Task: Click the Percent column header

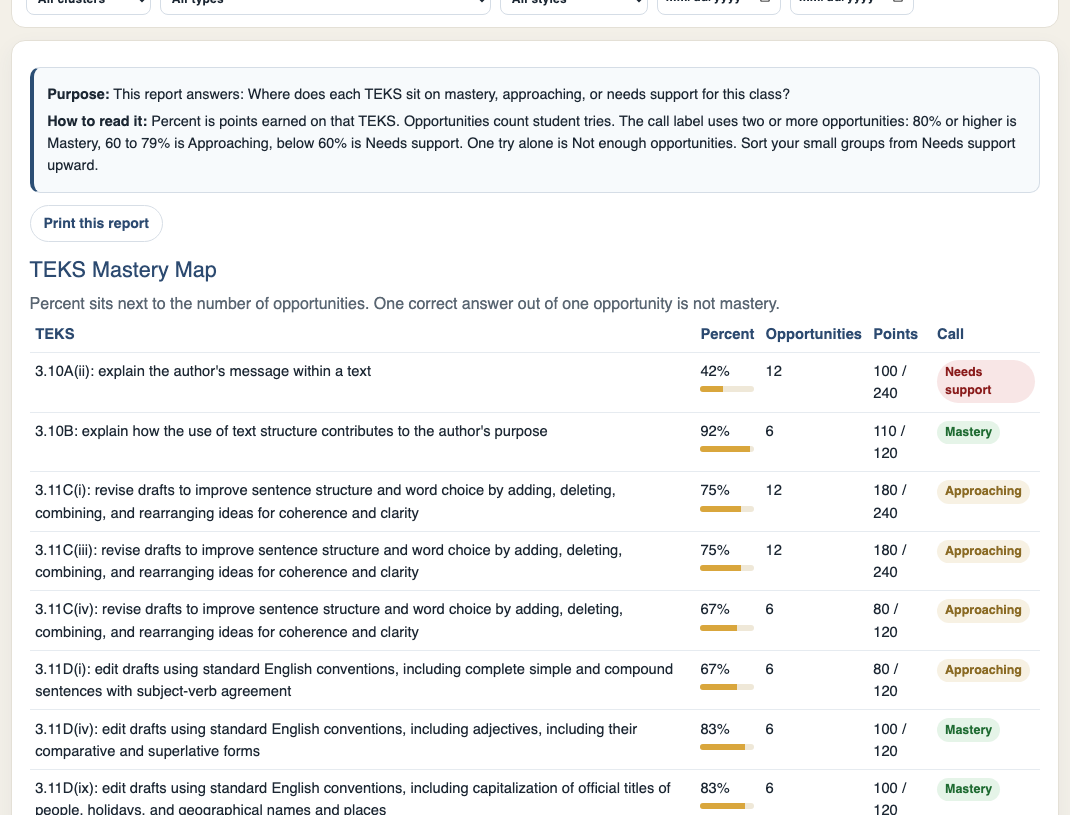Action: [727, 334]
